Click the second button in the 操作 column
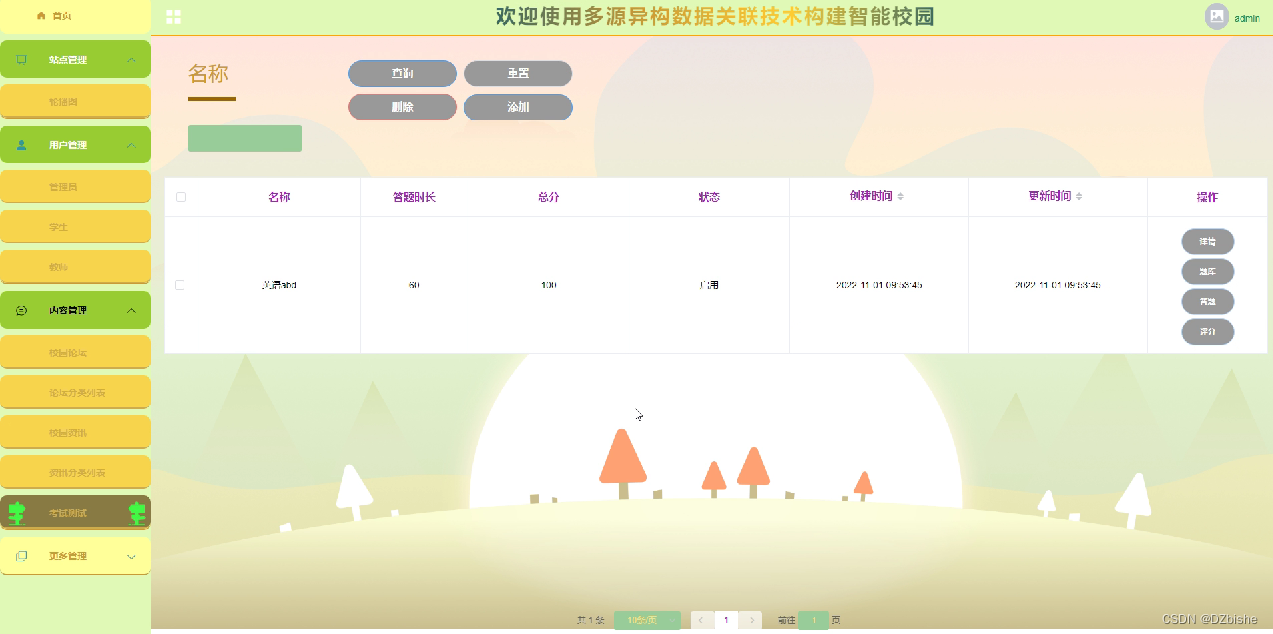 (x=1207, y=272)
